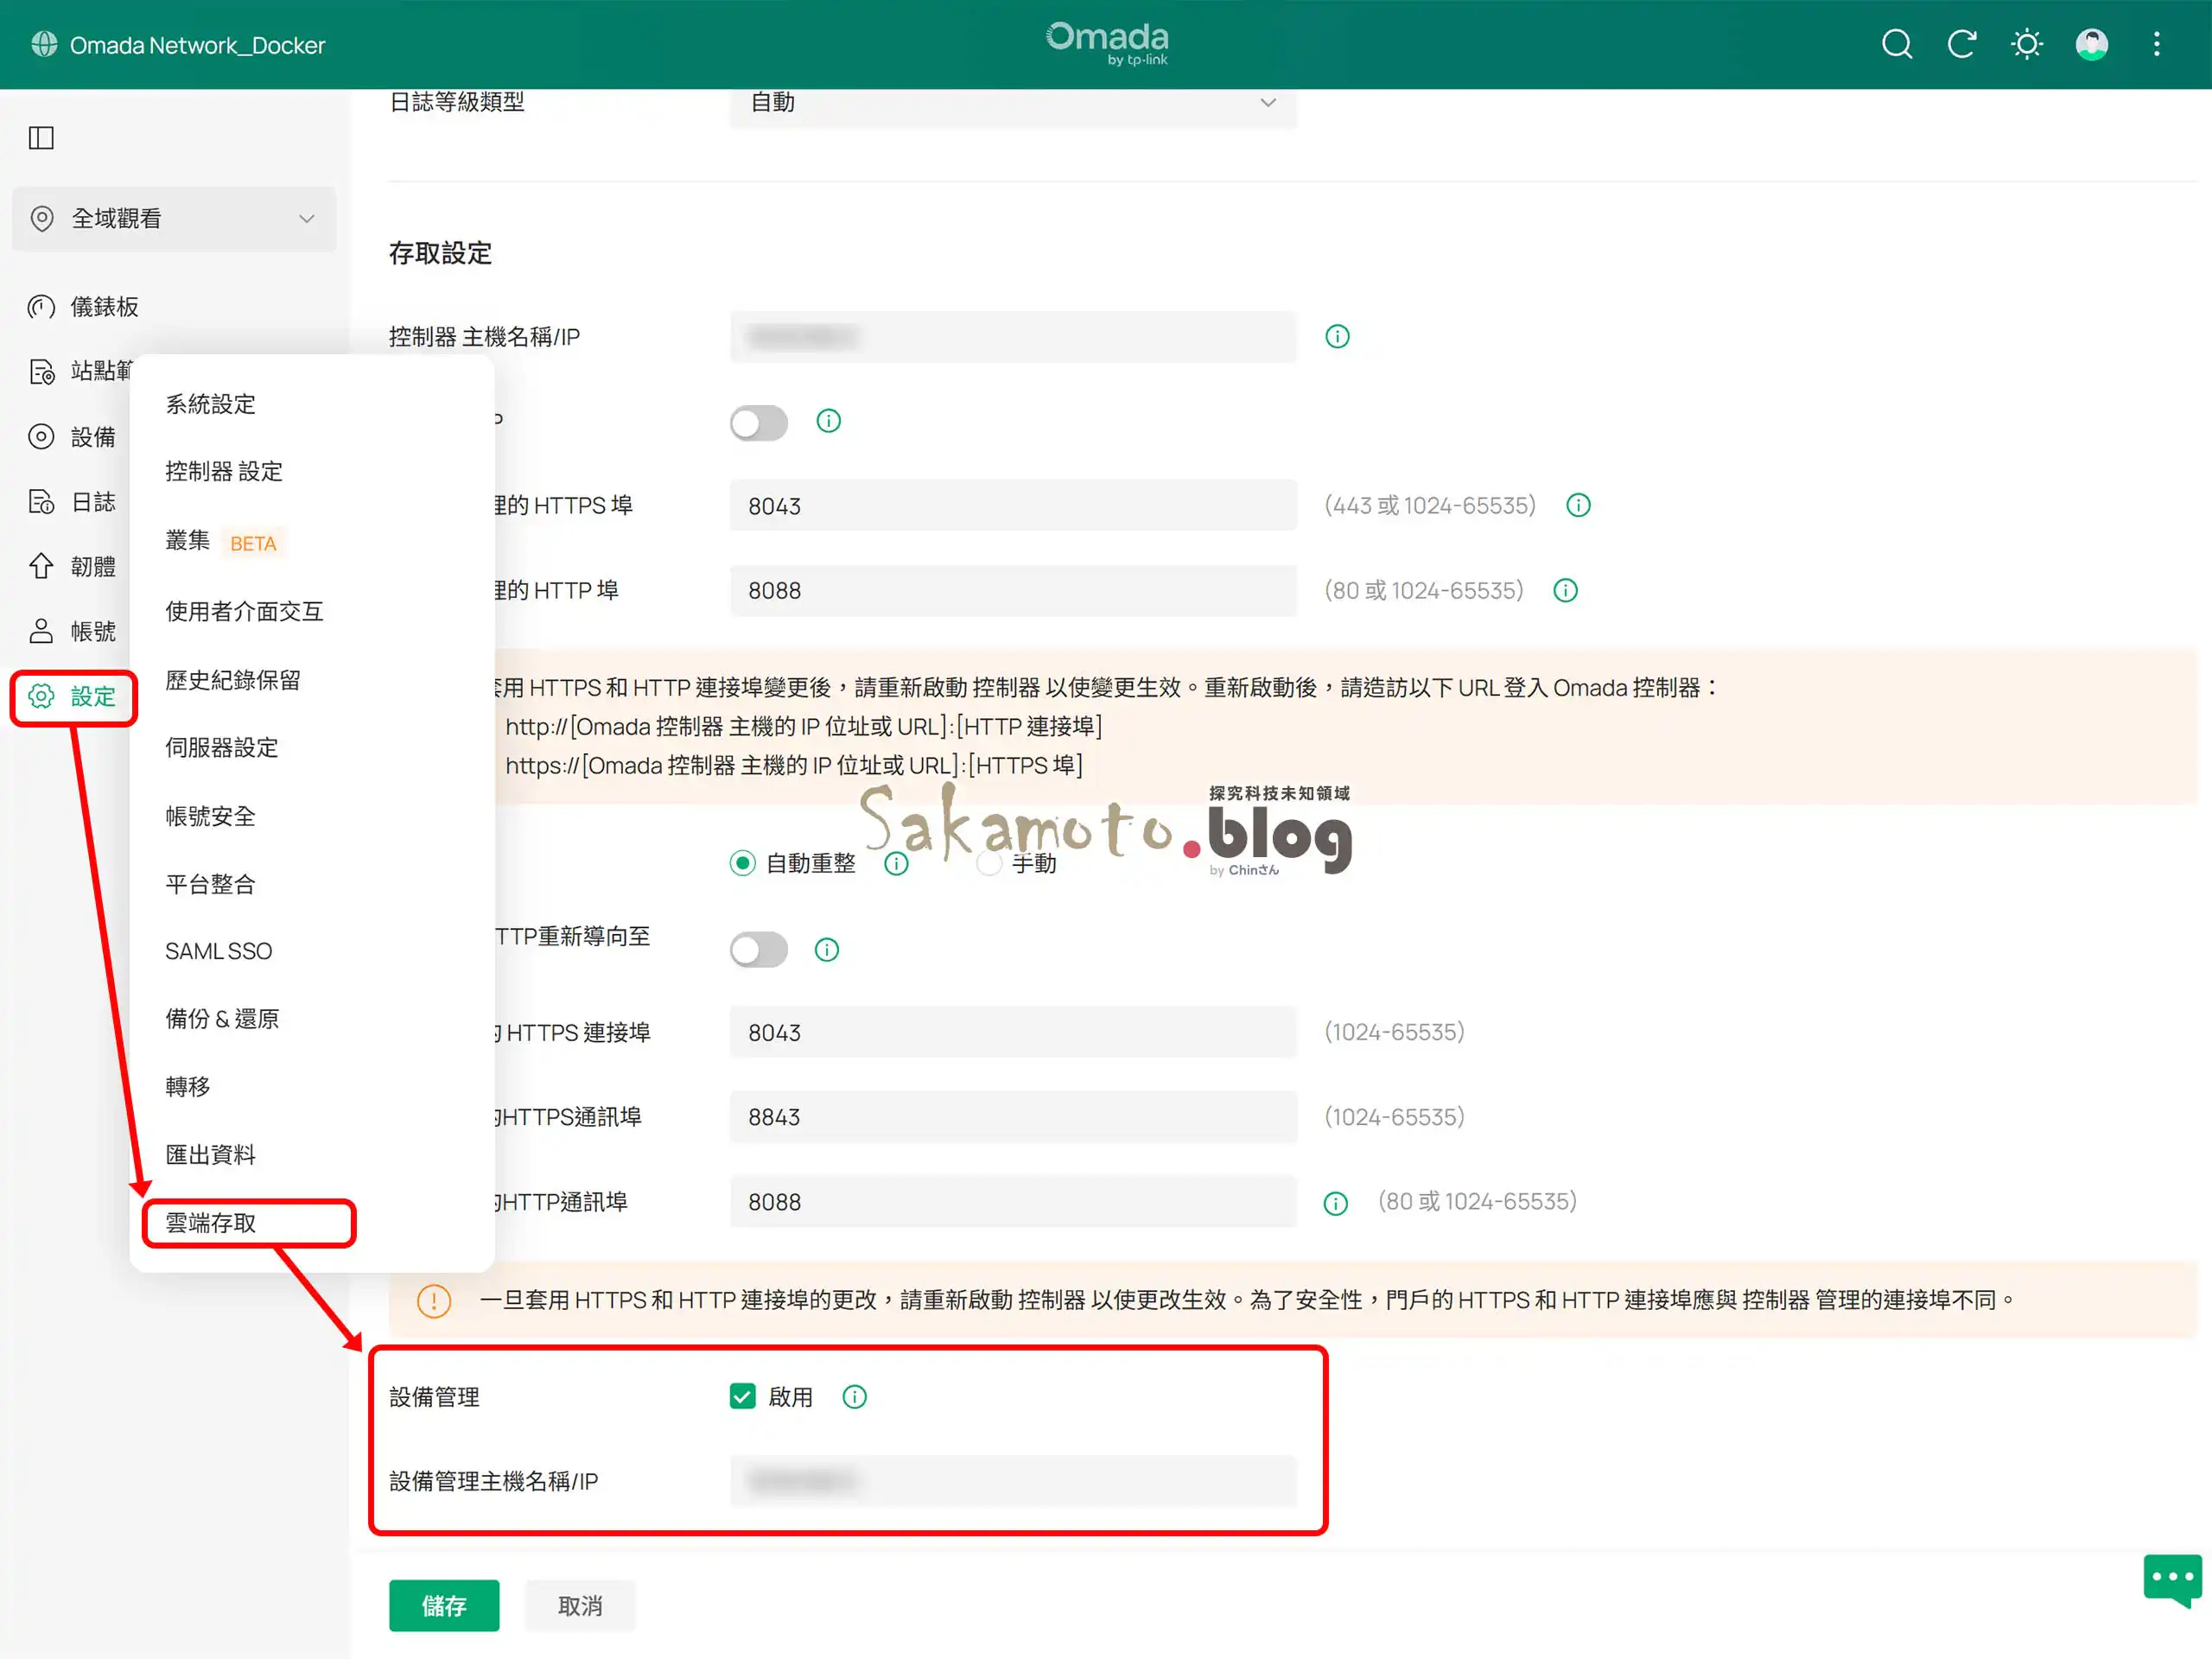This screenshot has height=1659, width=2212.
Task: Select the 手動 radio button
Action: pos(989,863)
